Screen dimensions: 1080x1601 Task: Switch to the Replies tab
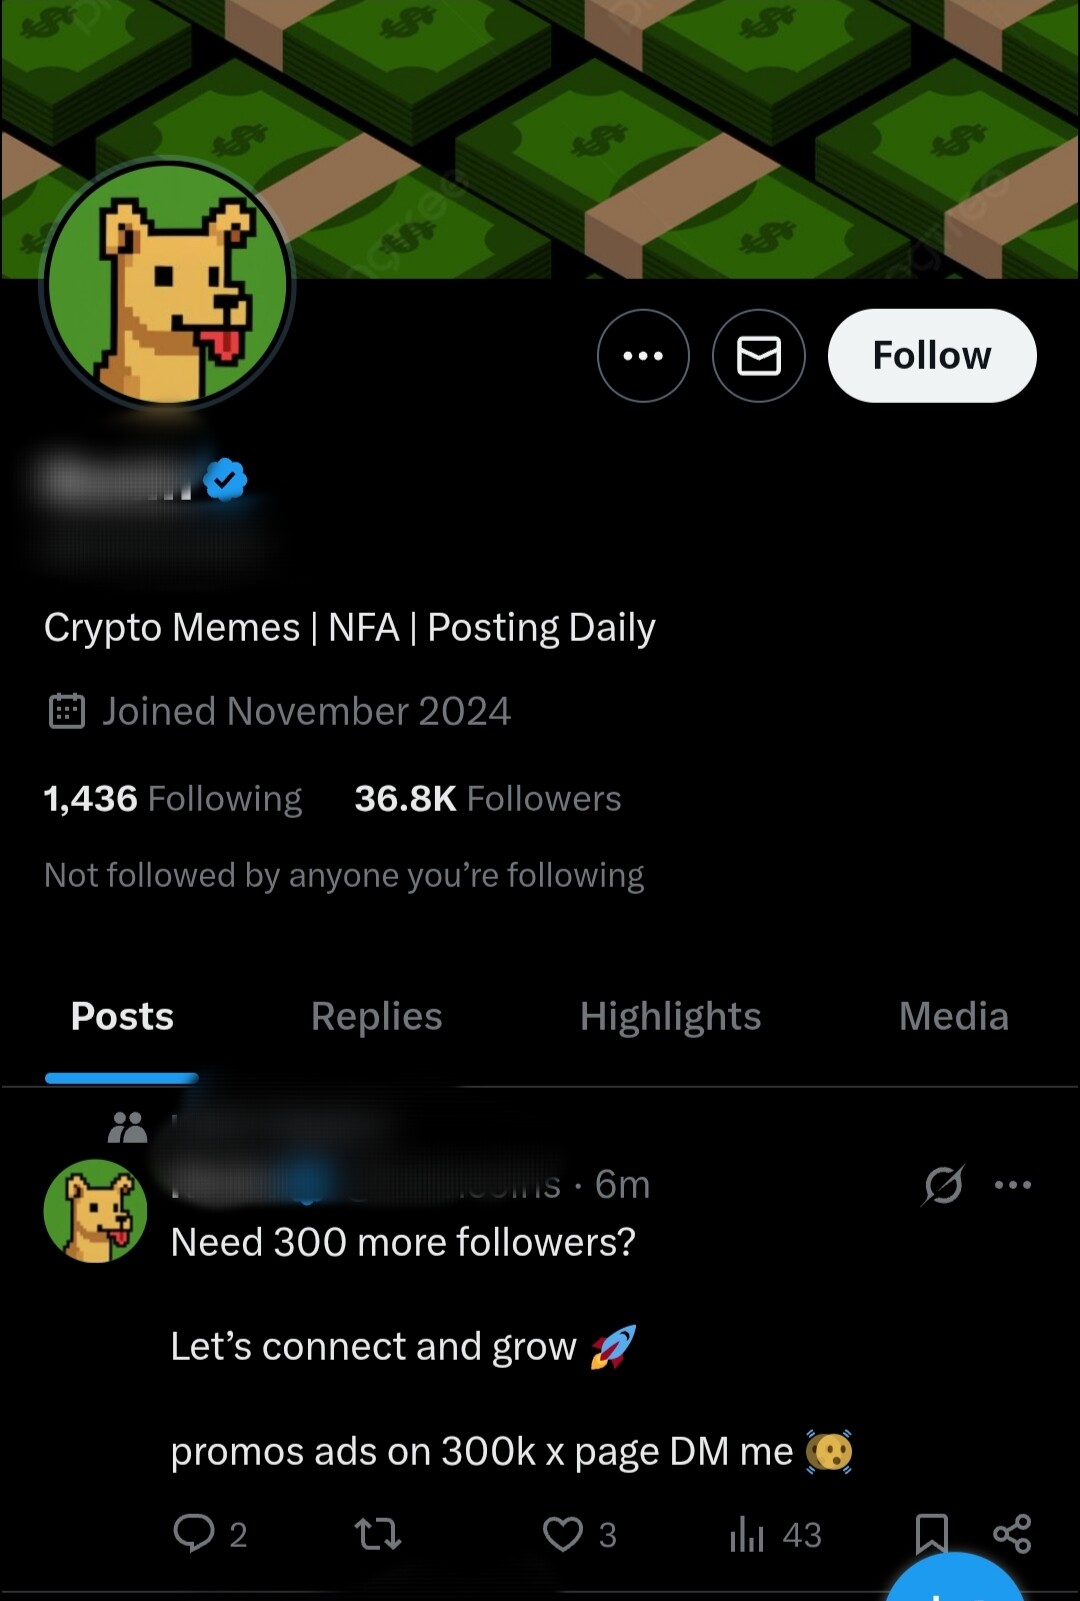click(376, 1016)
